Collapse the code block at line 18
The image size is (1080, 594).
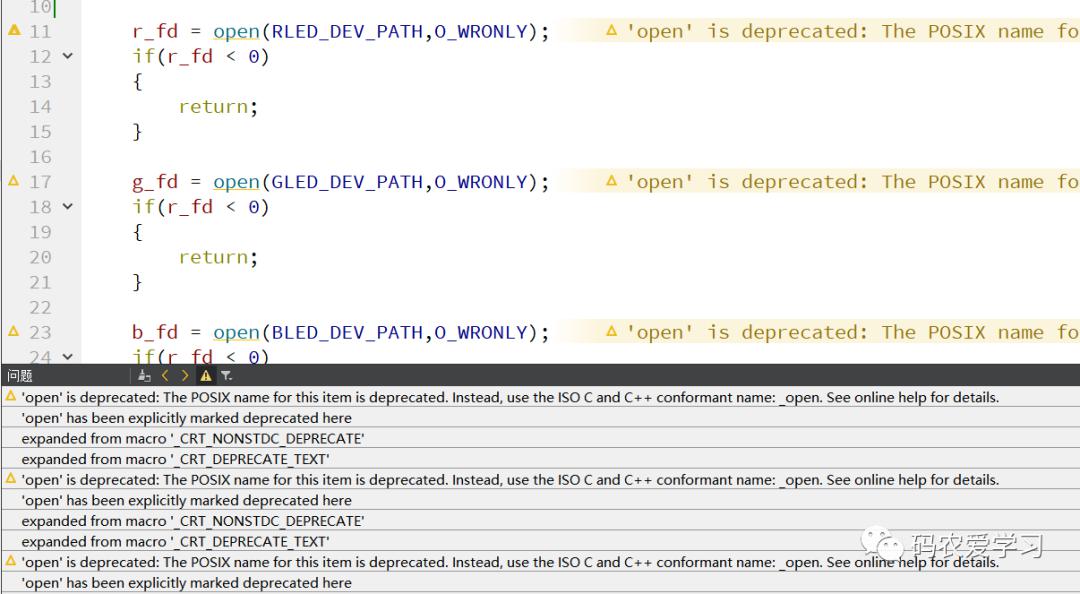pos(68,206)
